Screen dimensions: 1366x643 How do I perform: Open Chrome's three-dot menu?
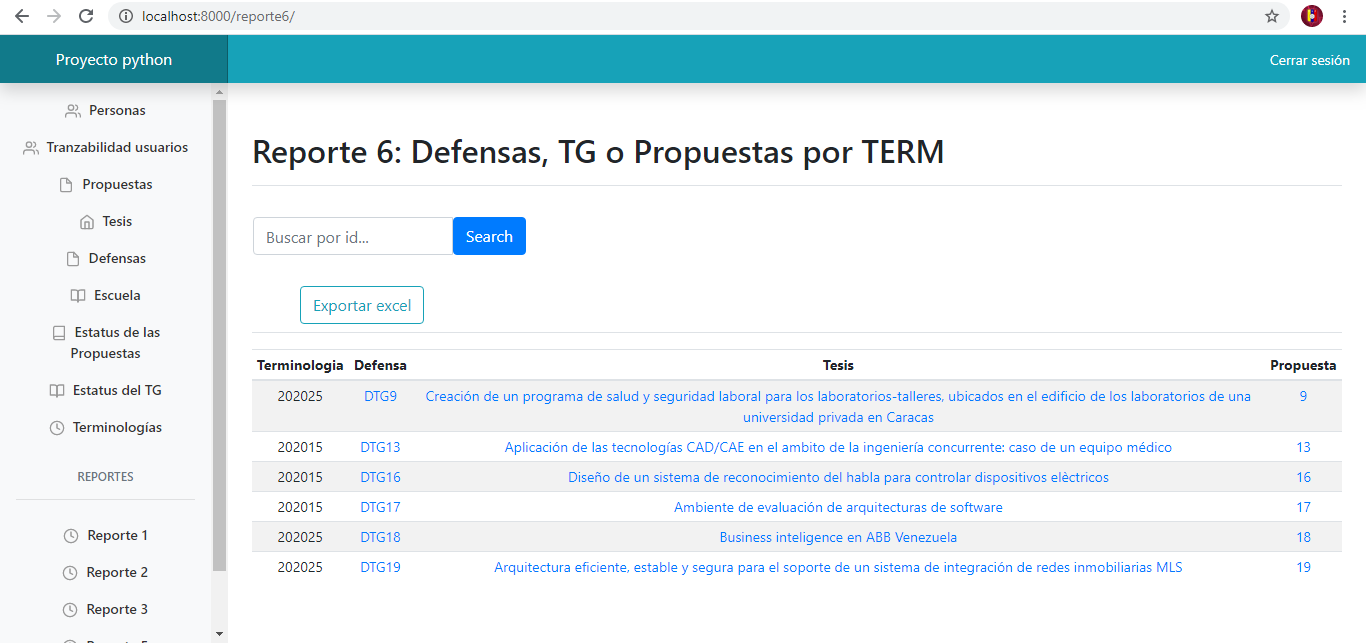[x=1345, y=16]
